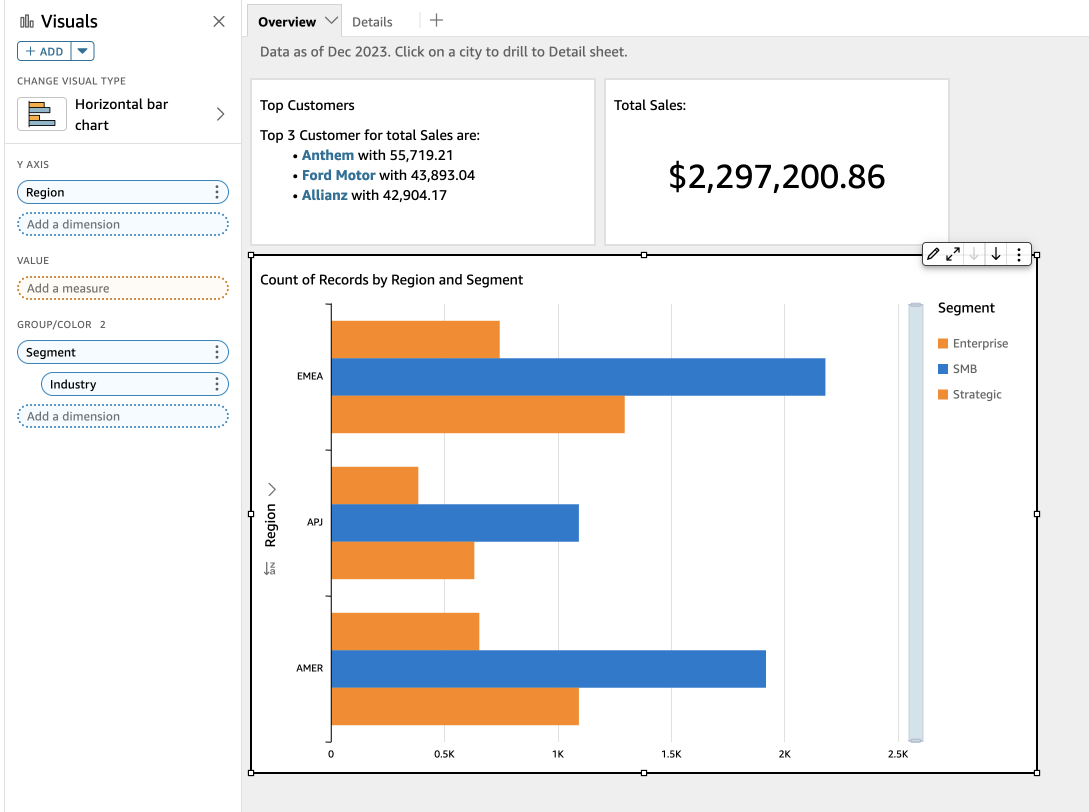Open options for the Industry field

[217, 384]
